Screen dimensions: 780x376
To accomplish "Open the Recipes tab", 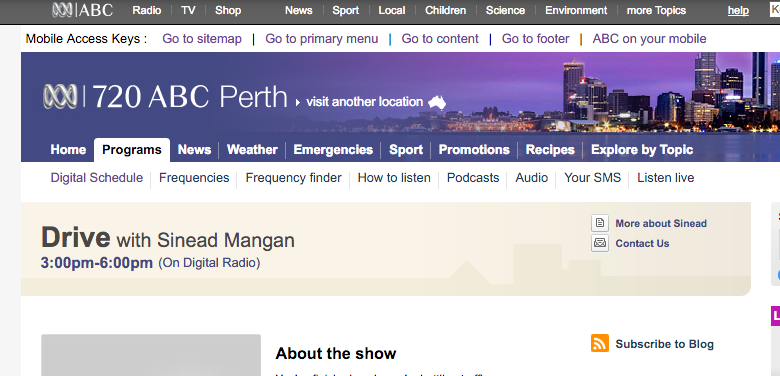I will [550, 150].
